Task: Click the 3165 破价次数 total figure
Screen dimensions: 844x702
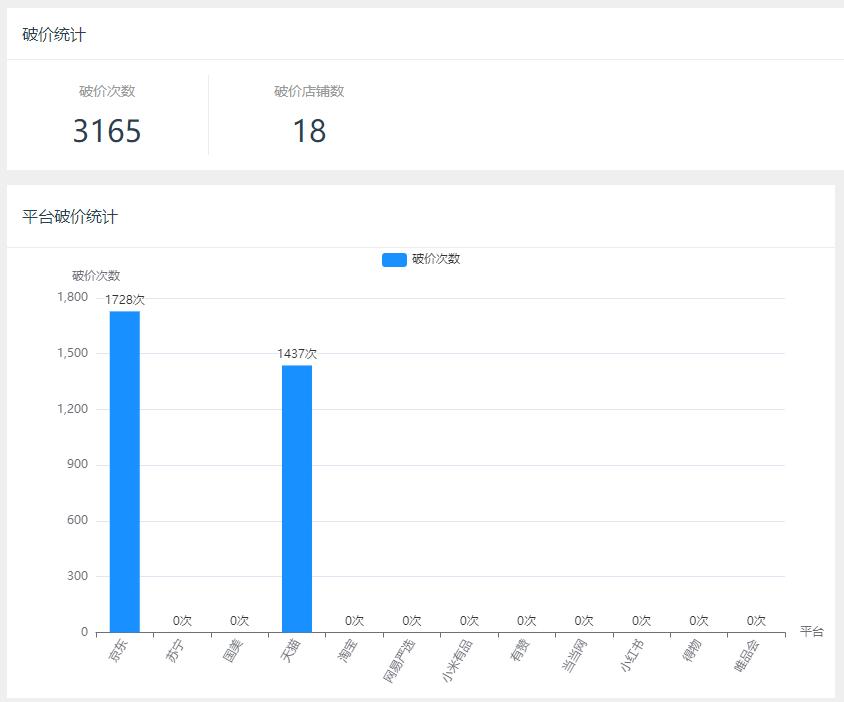Action: (x=107, y=131)
